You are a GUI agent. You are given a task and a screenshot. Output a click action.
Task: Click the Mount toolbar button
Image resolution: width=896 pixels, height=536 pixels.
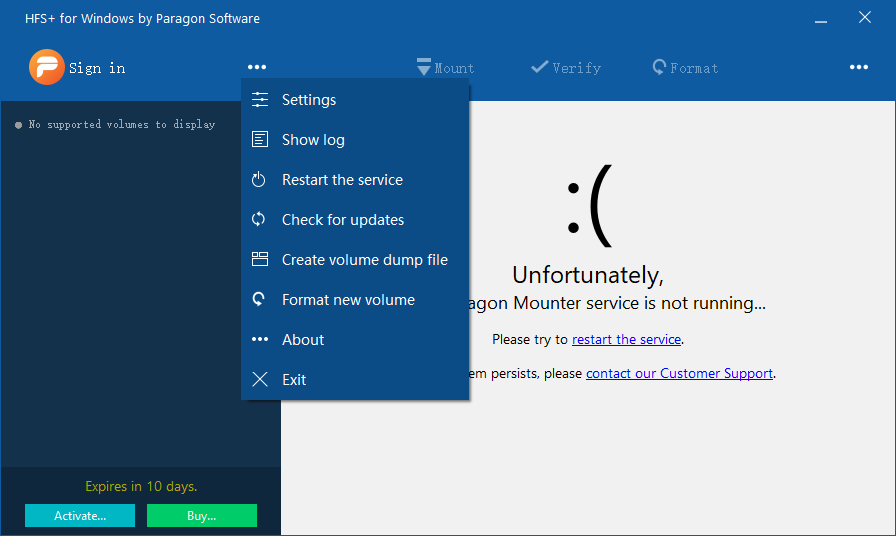[x=446, y=68]
